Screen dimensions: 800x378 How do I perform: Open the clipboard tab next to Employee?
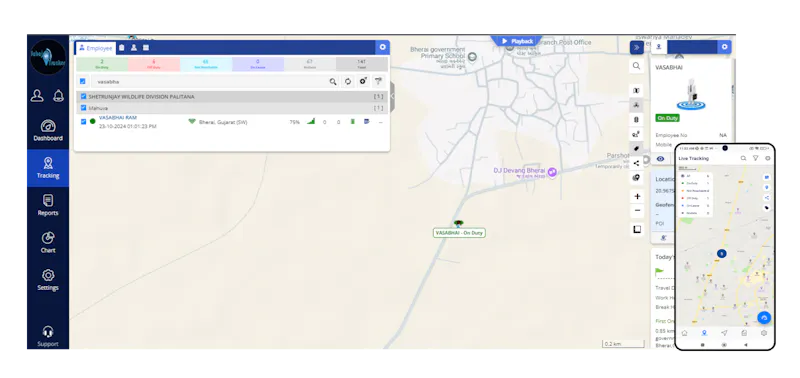click(x=122, y=48)
